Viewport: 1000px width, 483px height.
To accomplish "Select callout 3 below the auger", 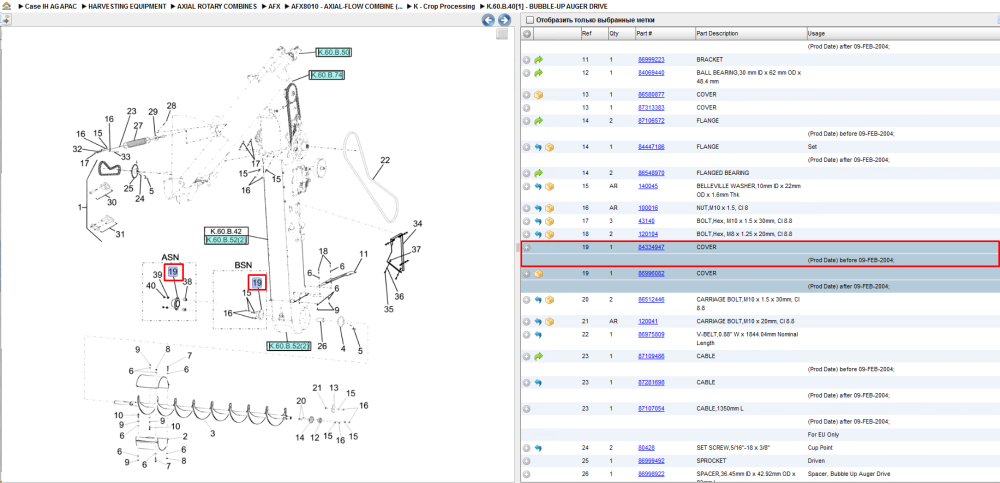I will 213,434.
